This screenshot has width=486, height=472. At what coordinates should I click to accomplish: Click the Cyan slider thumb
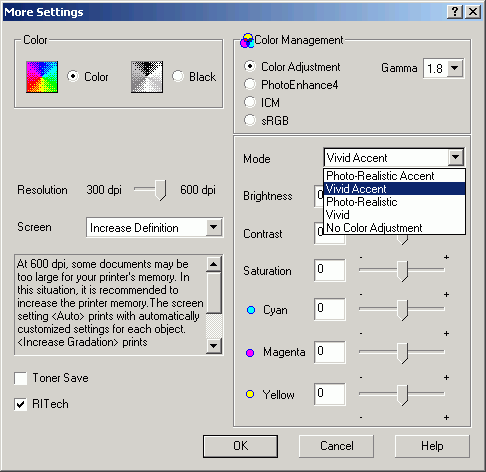tap(403, 310)
